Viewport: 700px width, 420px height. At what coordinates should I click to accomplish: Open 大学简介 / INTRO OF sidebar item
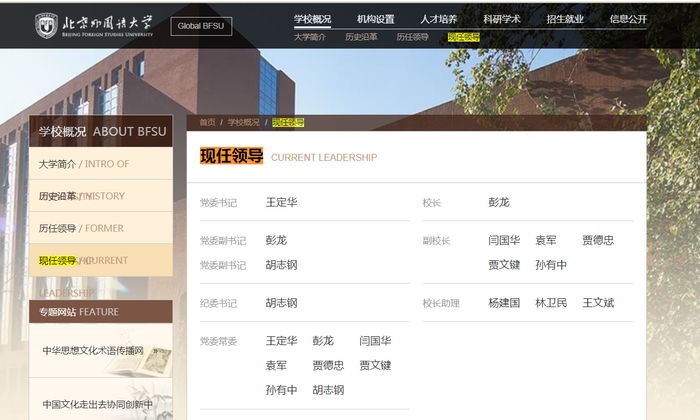point(101,164)
